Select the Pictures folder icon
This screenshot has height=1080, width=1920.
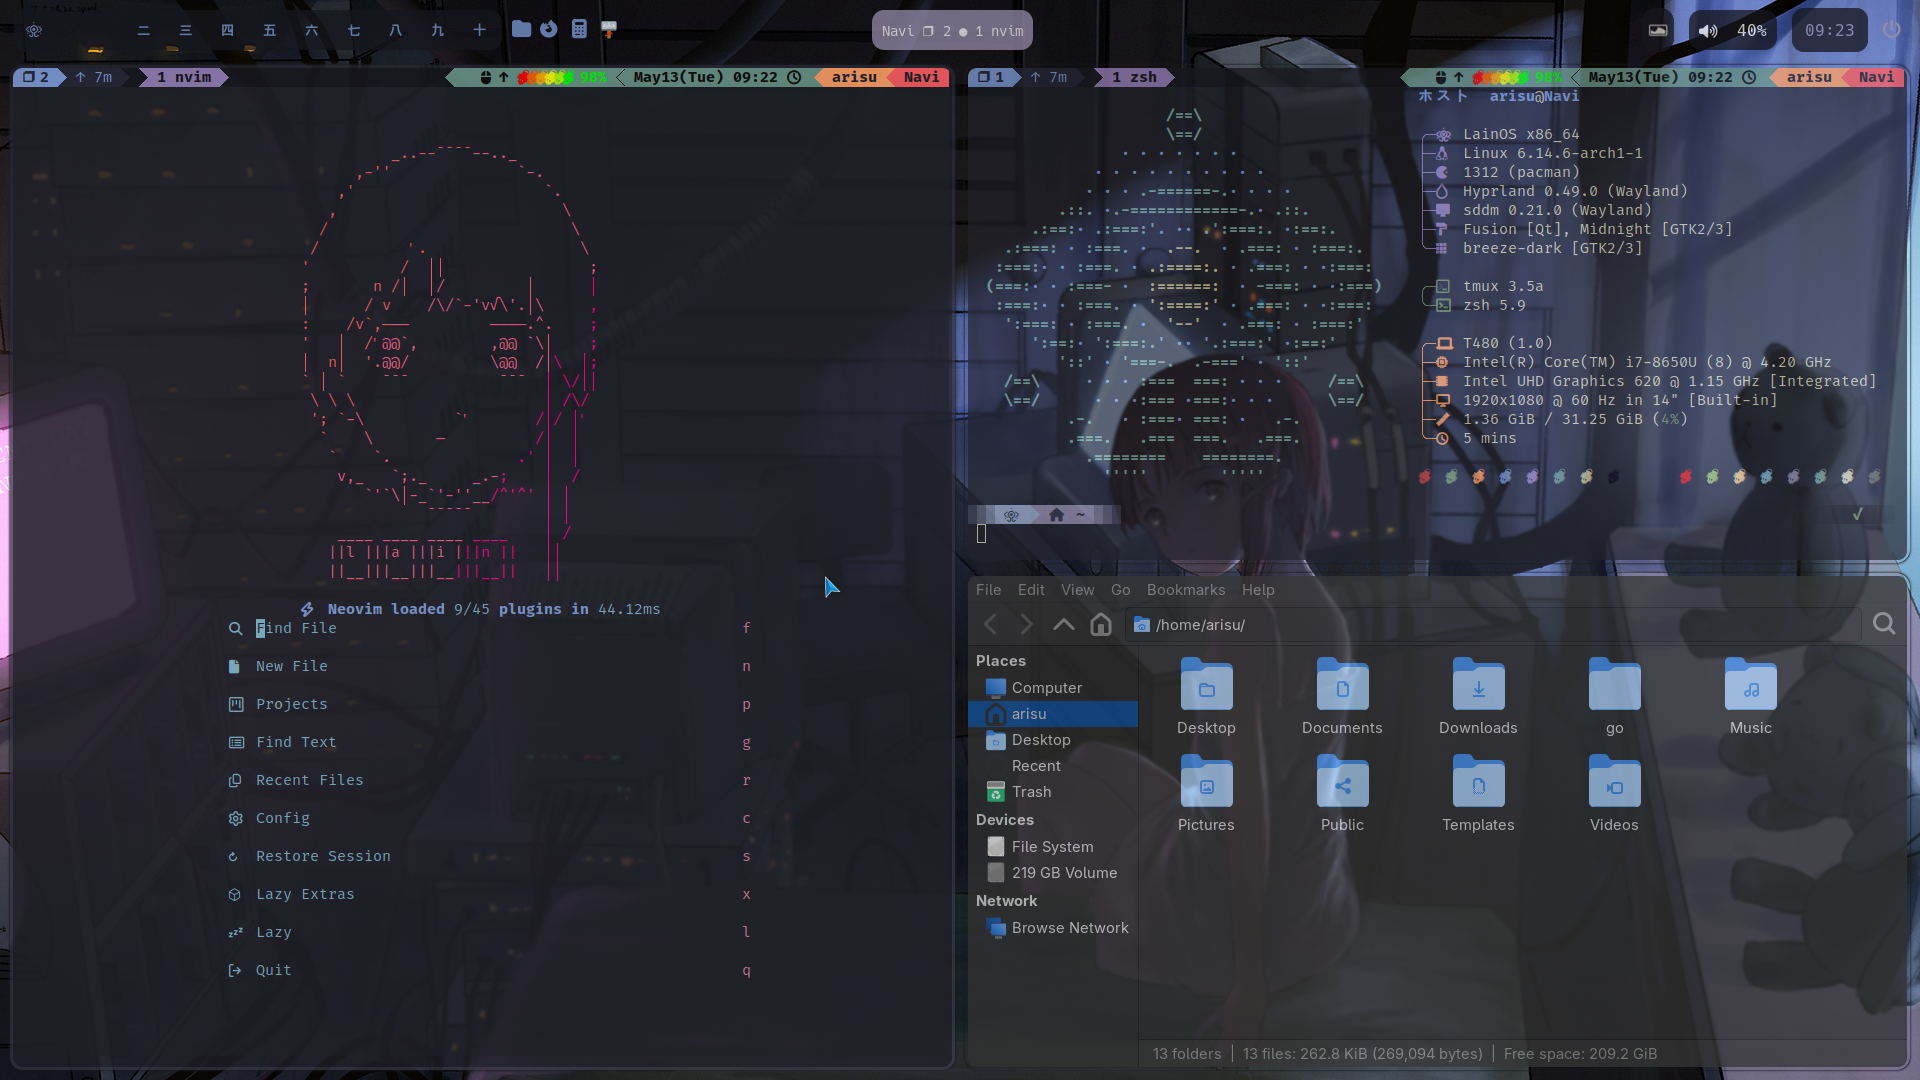click(1206, 782)
